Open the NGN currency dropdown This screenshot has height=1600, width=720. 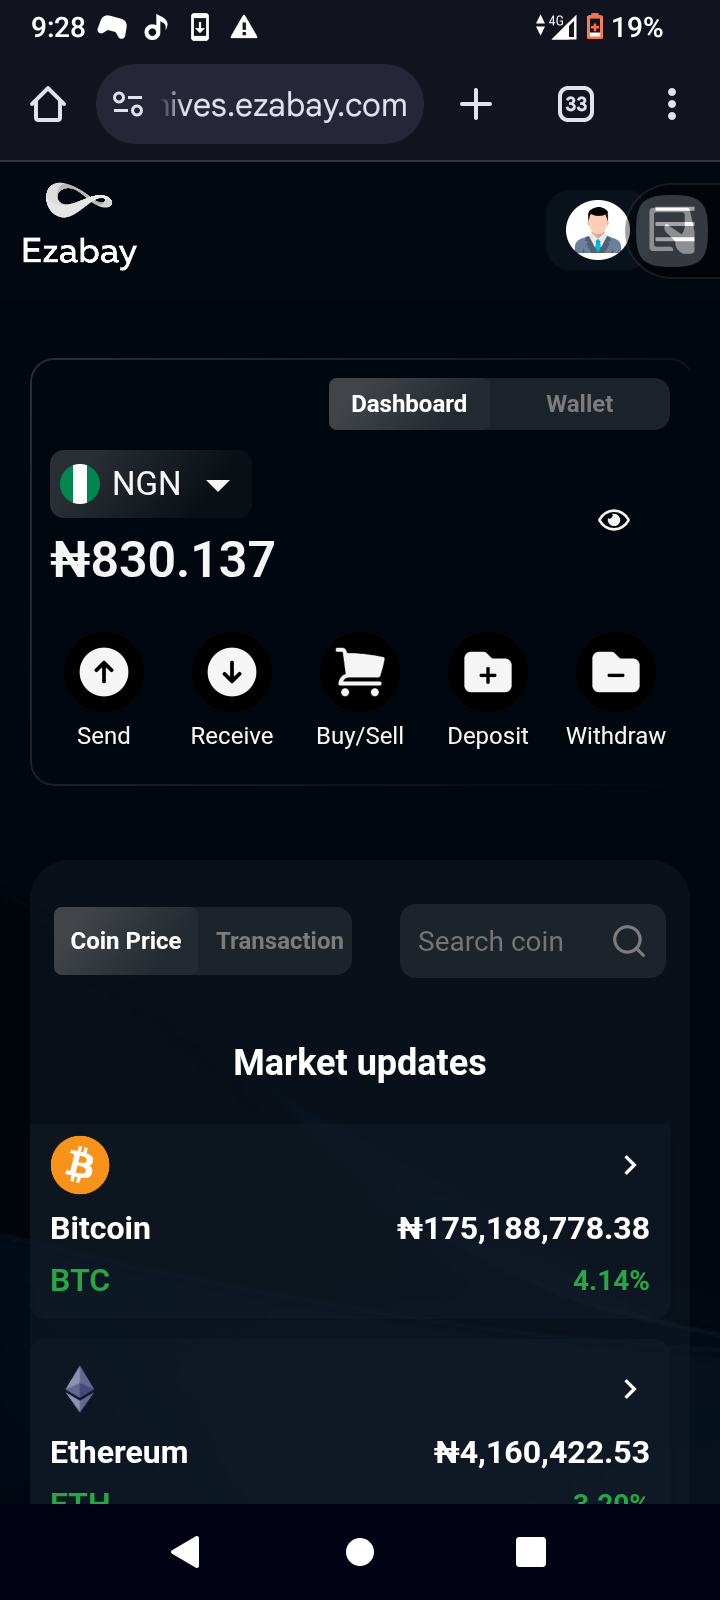pyautogui.click(x=151, y=484)
